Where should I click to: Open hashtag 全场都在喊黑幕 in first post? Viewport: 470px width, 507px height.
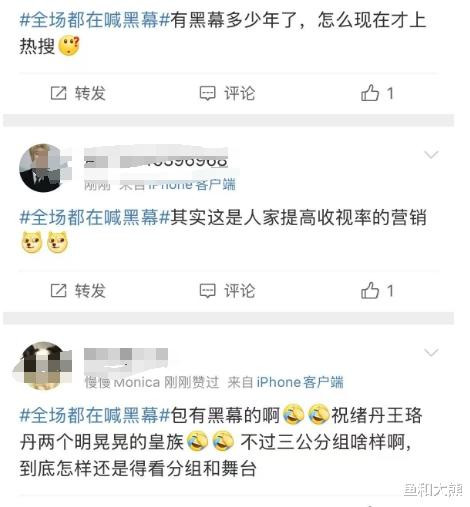pos(95,20)
